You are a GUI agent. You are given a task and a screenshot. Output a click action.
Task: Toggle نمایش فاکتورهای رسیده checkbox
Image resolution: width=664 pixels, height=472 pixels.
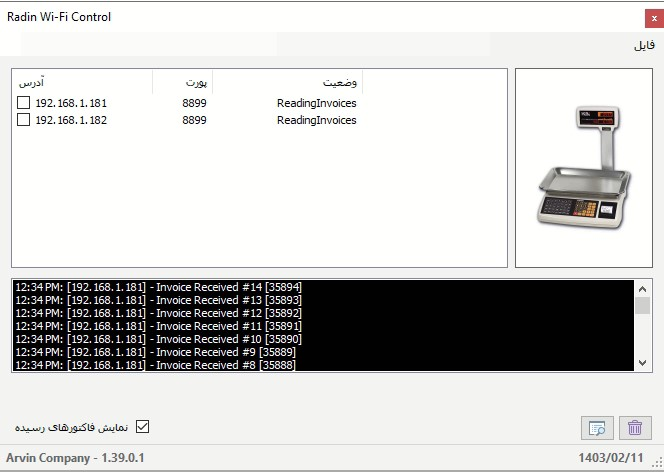point(143,426)
